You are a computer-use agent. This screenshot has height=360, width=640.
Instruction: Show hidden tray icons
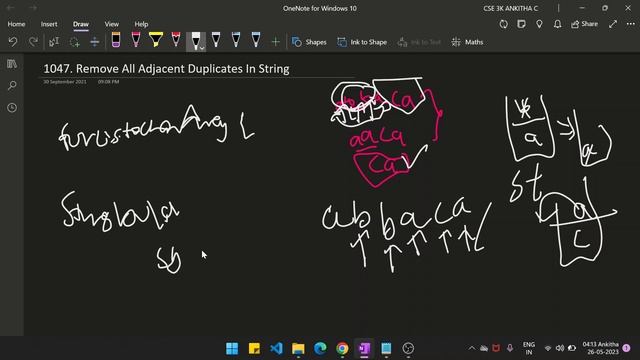coord(472,348)
